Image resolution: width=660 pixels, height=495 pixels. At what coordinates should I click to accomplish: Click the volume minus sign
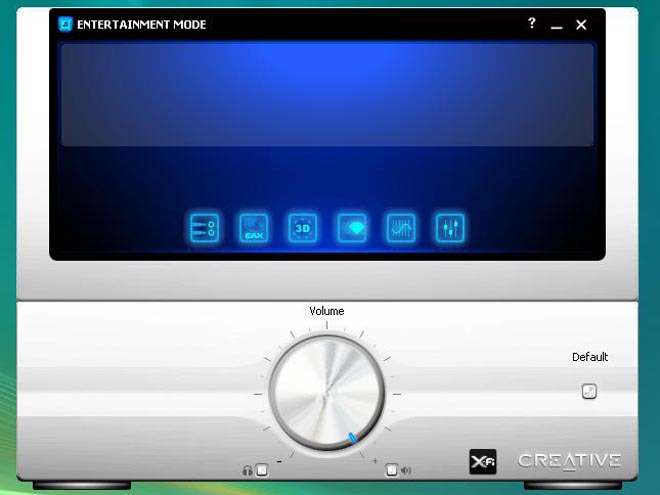(x=279, y=461)
